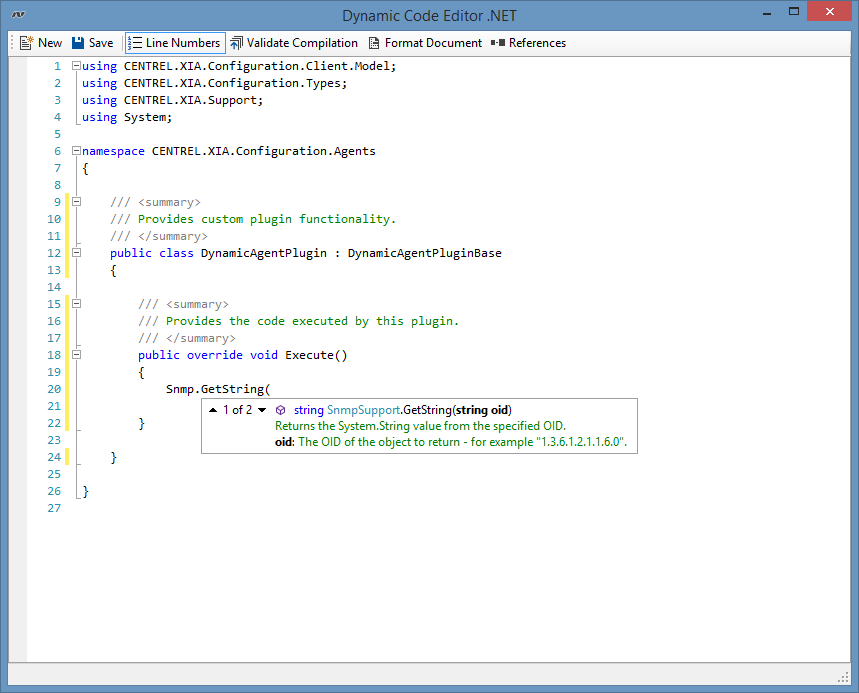Click on CENTREL.XIA.Support using line

(173, 100)
